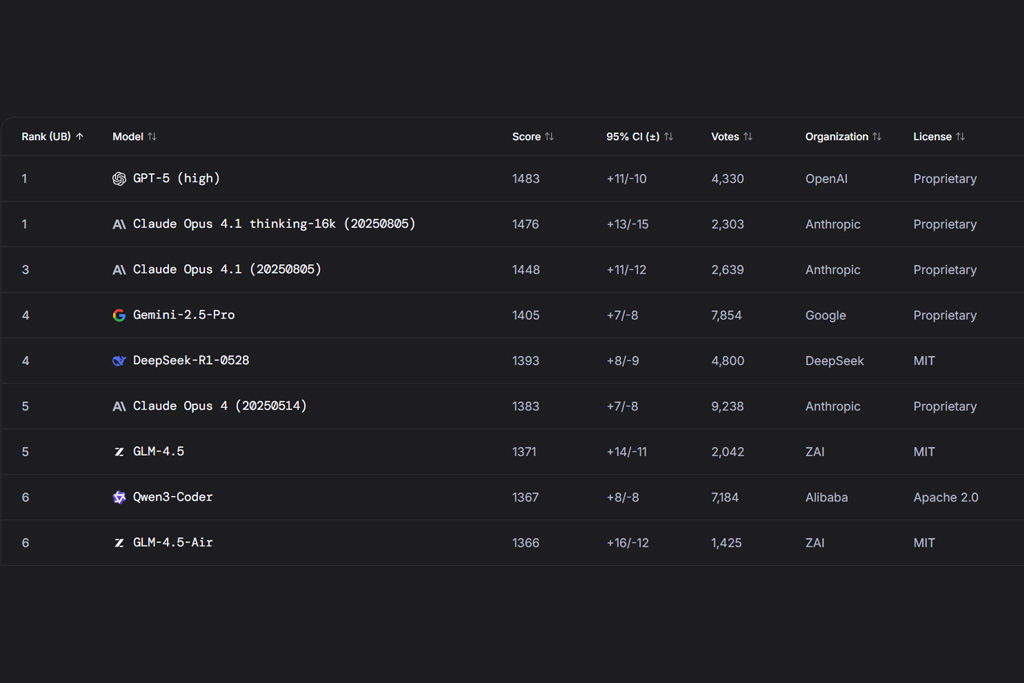Click the votes count 7,854
The height and width of the screenshot is (683, 1024).
(x=726, y=315)
